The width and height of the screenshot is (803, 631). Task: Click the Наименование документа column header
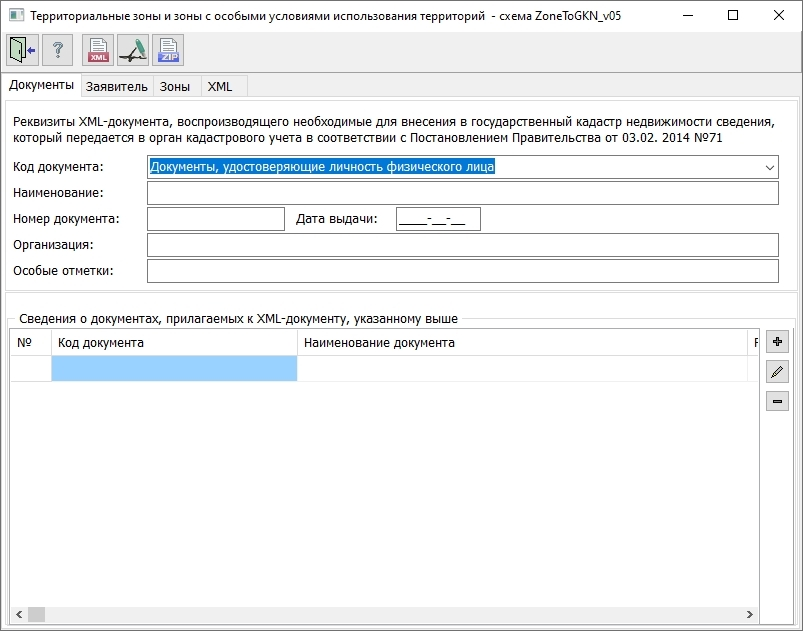click(x=520, y=343)
